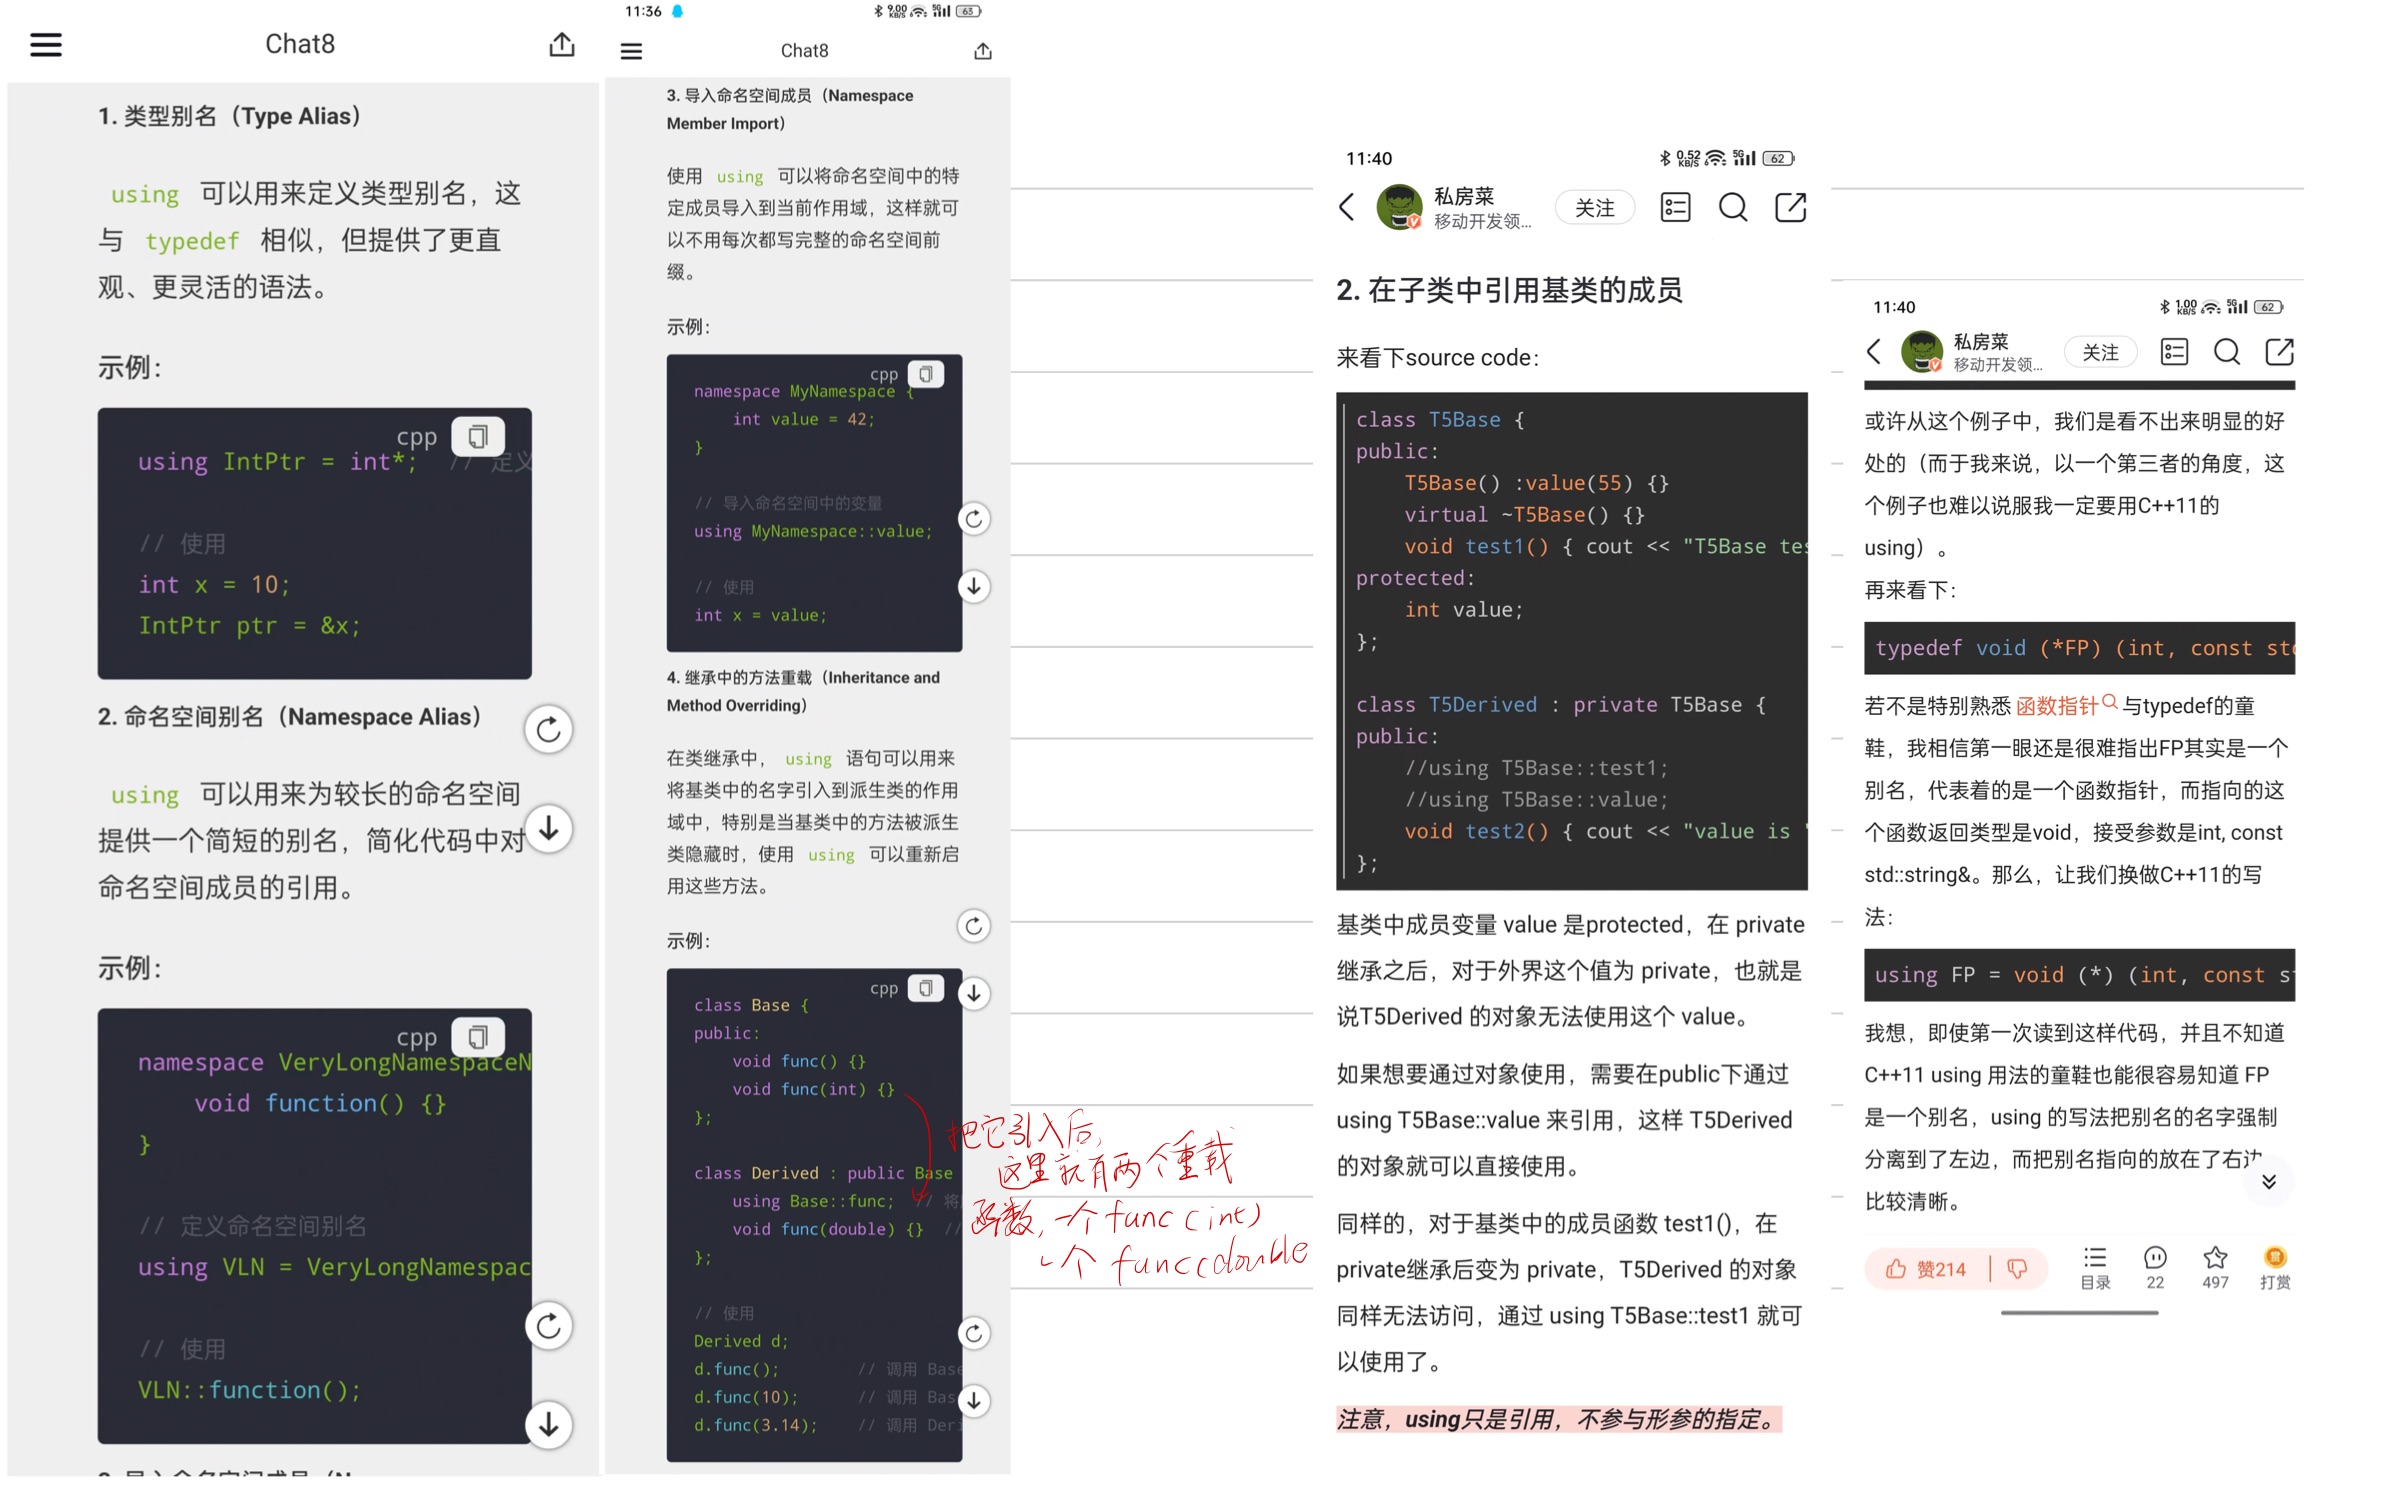Copy the IntPtr code snippet
This screenshot has width=2386, height=1491.
478,435
